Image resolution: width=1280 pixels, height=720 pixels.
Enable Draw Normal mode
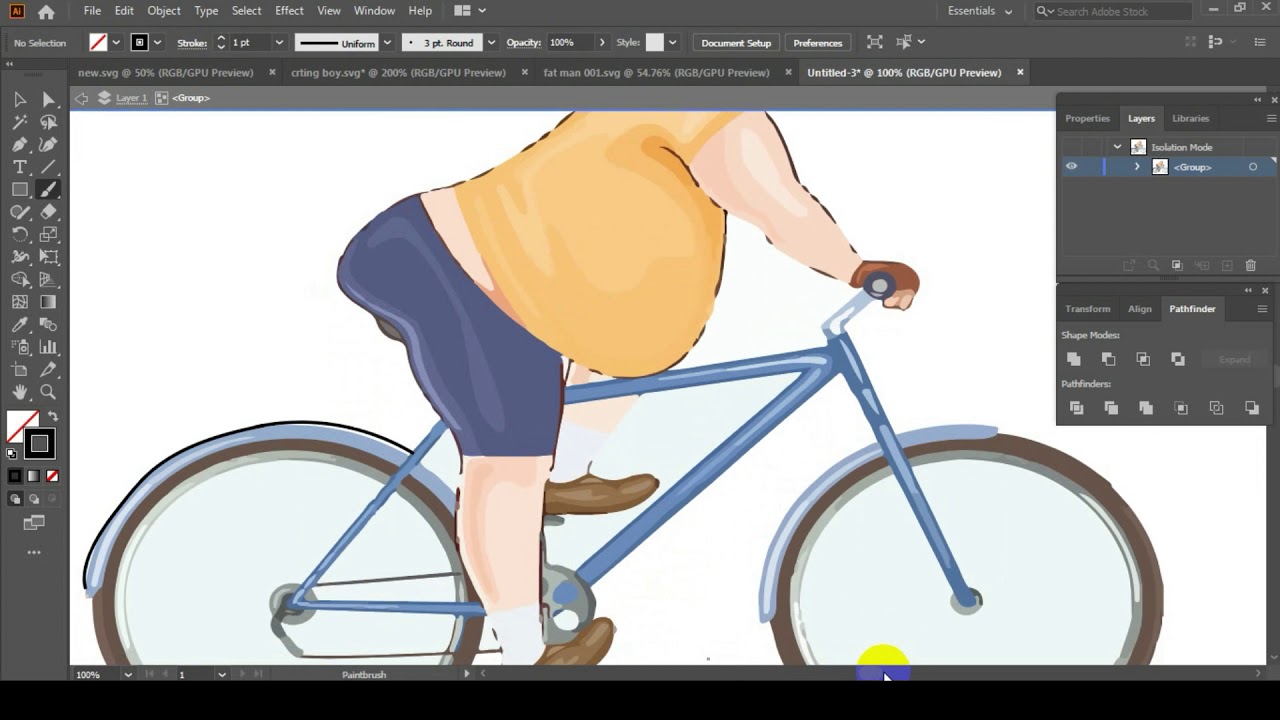click(15, 498)
